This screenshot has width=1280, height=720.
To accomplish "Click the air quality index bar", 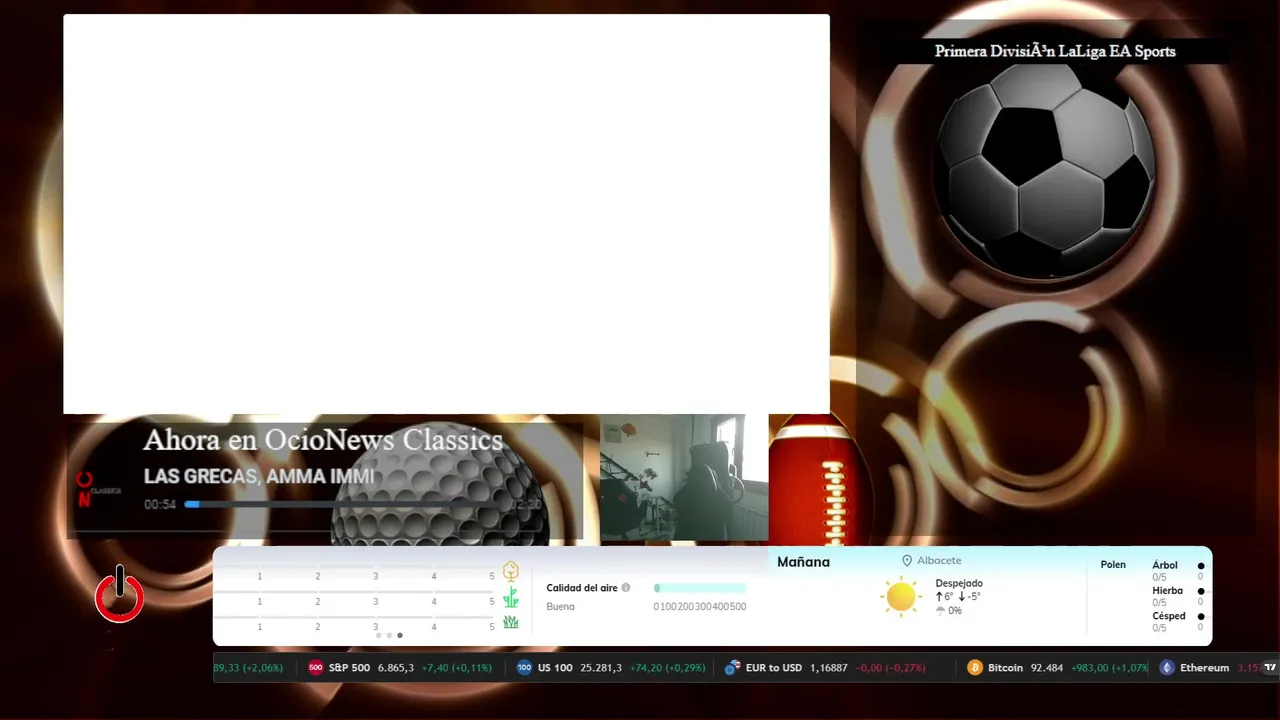I will tap(700, 588).
